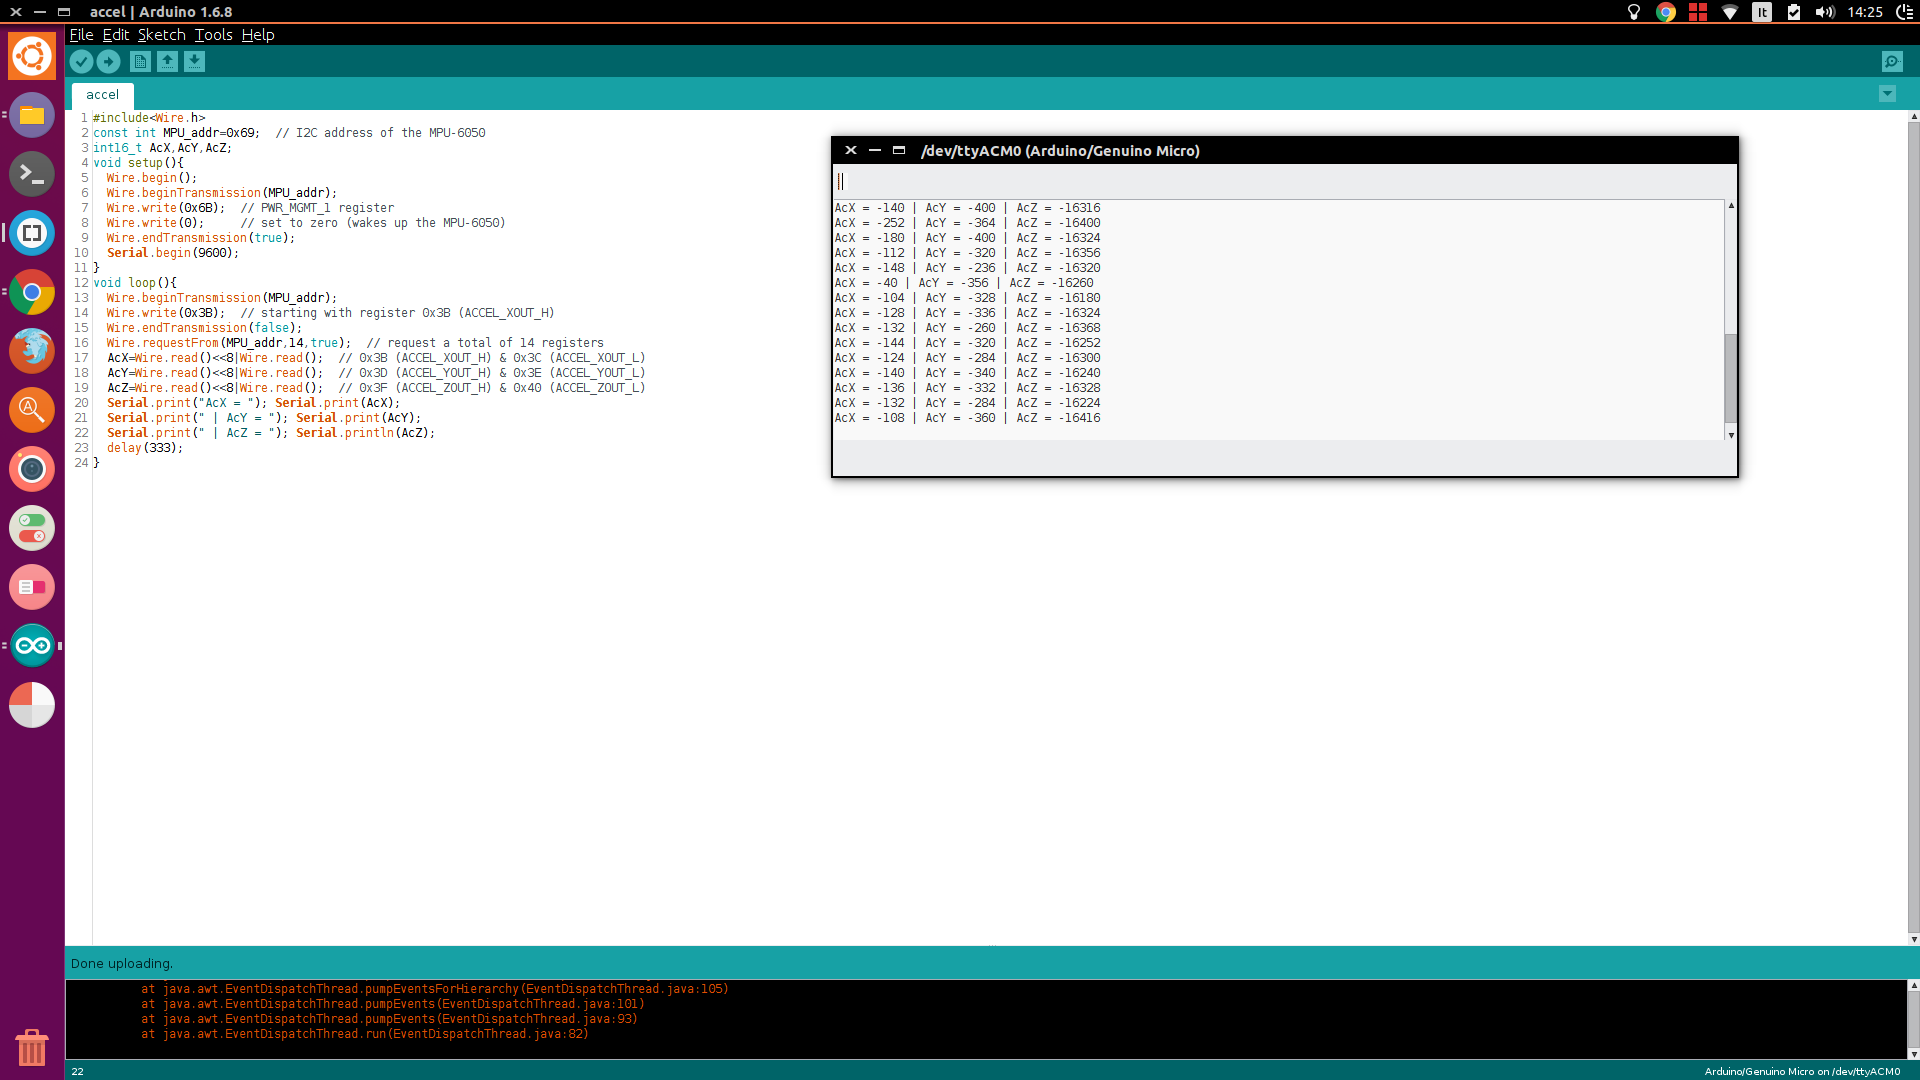
Task: Open the Serial Monitor magnifier icon
Action: point(1891,62)
